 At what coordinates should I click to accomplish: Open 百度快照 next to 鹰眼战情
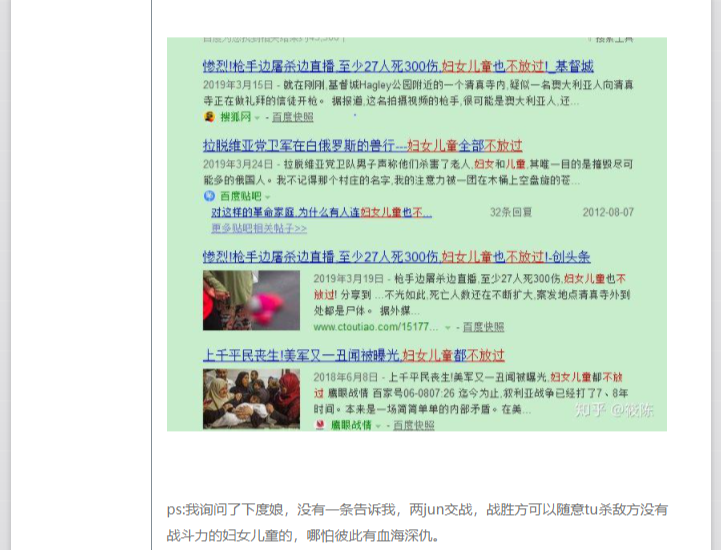[x=413, y=425]
